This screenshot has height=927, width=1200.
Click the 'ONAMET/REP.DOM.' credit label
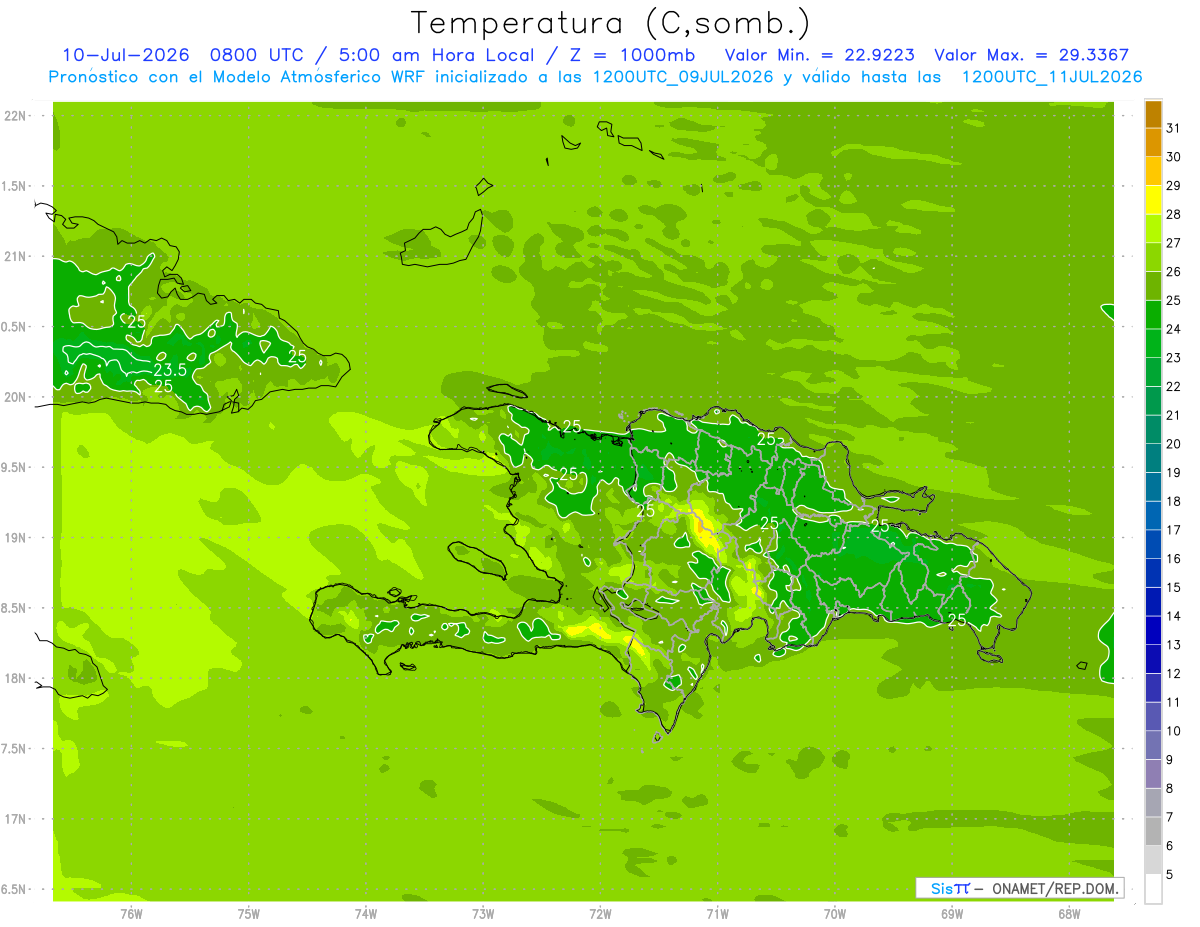coord(1055,888)
